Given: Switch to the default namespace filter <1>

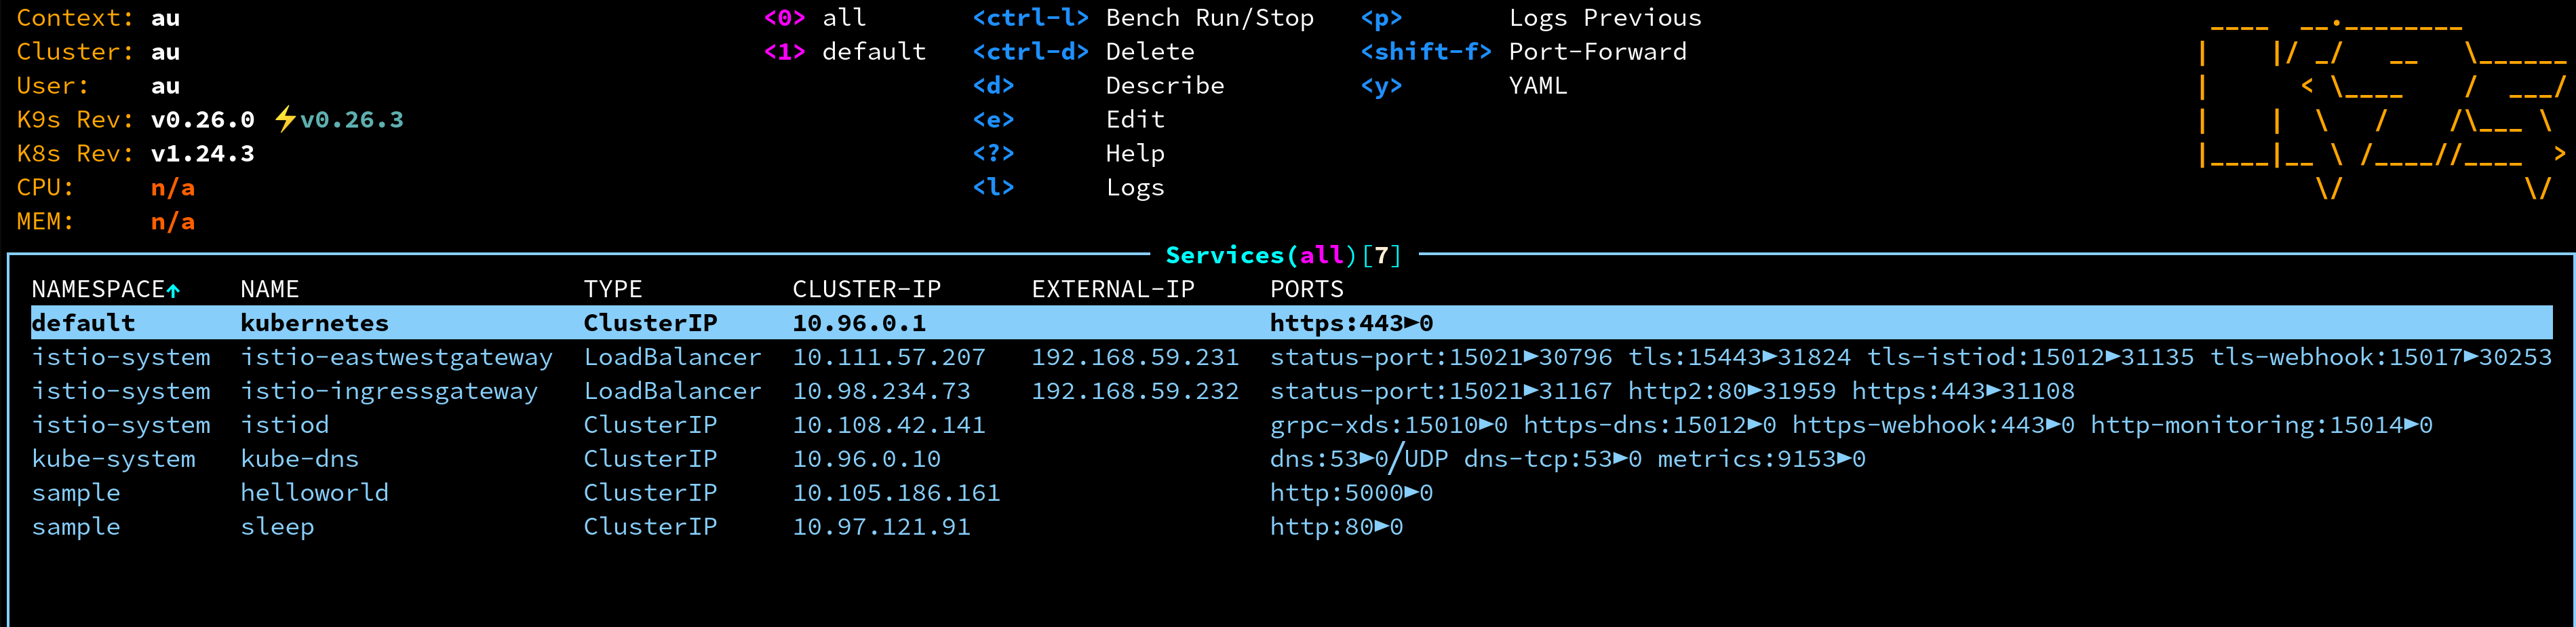Looking at the screenshot, I should coord(786,51).
